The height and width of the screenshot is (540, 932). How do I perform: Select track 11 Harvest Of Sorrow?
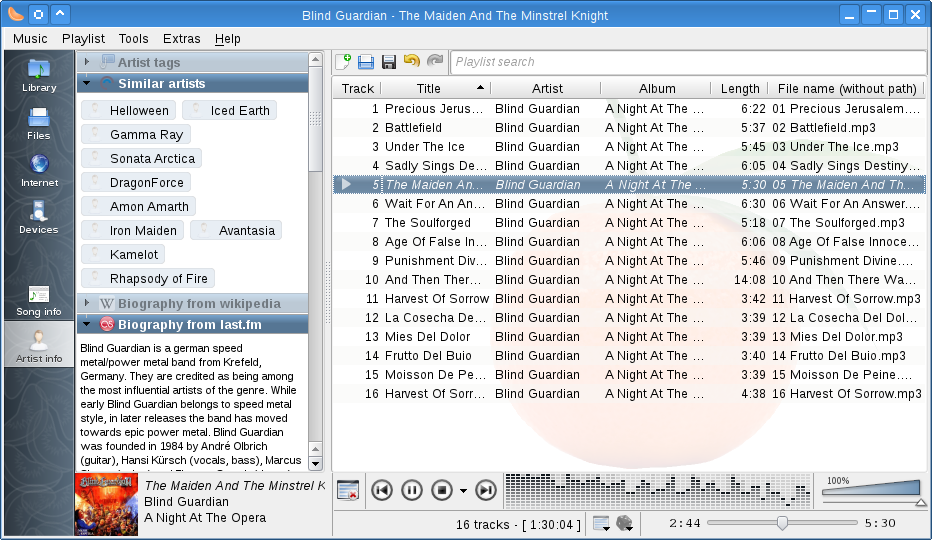coord(629,299)
